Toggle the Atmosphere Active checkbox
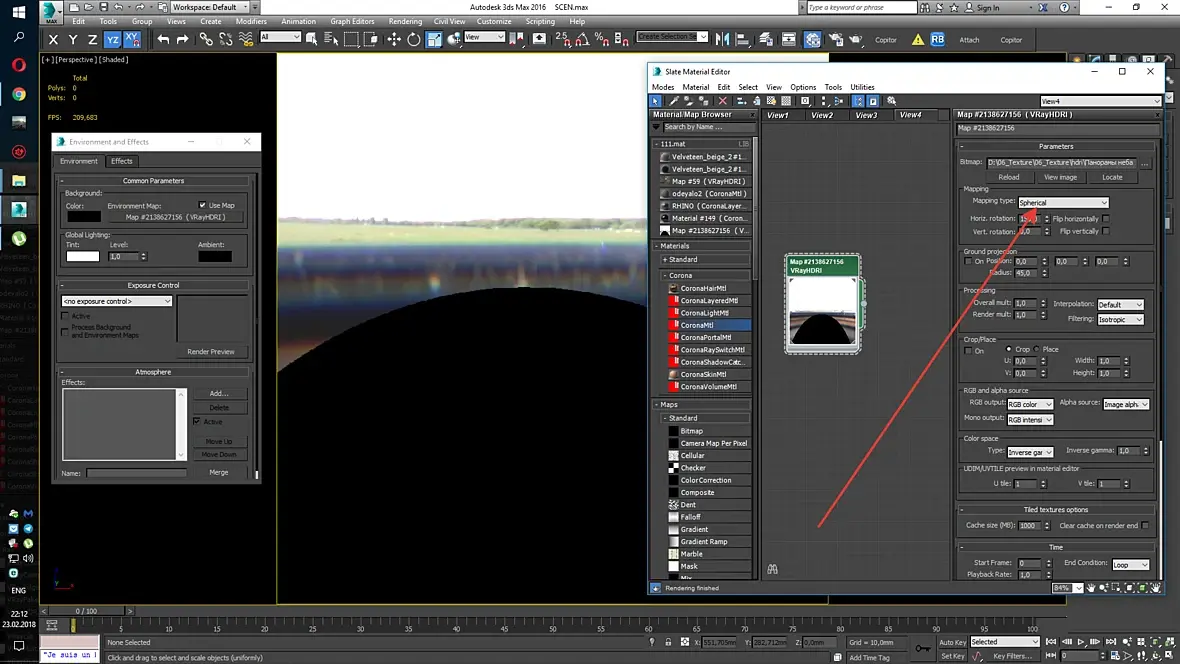 pos(197,422)
